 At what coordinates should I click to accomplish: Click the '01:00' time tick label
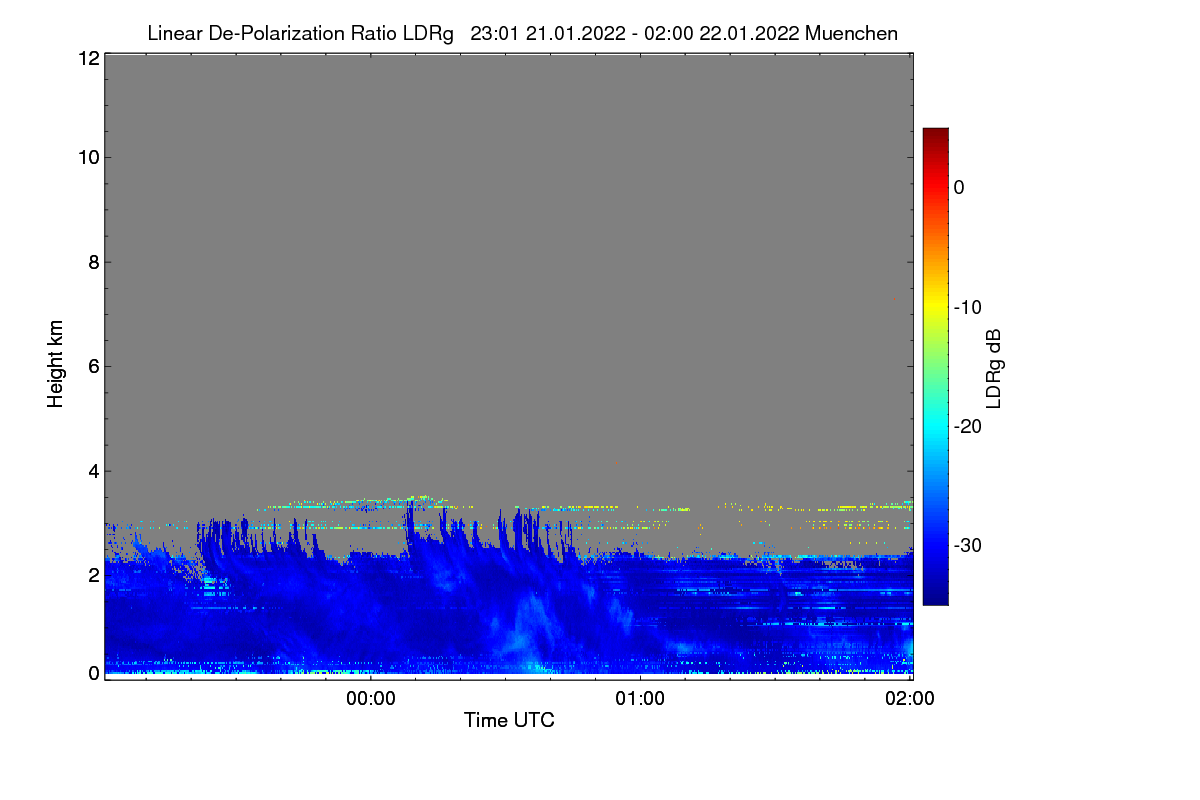point(641,699)
